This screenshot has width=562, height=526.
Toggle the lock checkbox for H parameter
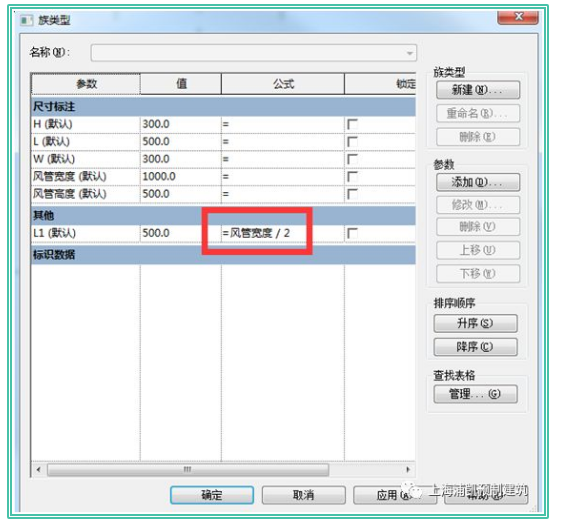pos(352,124)
